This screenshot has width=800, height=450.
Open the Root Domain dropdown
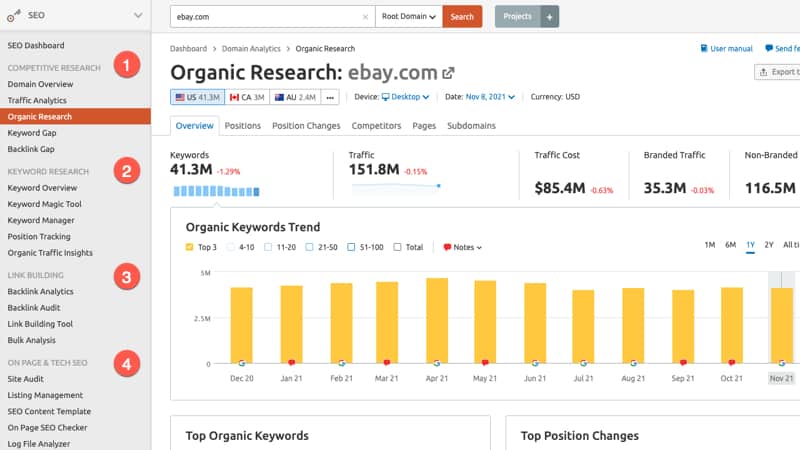pyautogui.click(x=409, y=16)
